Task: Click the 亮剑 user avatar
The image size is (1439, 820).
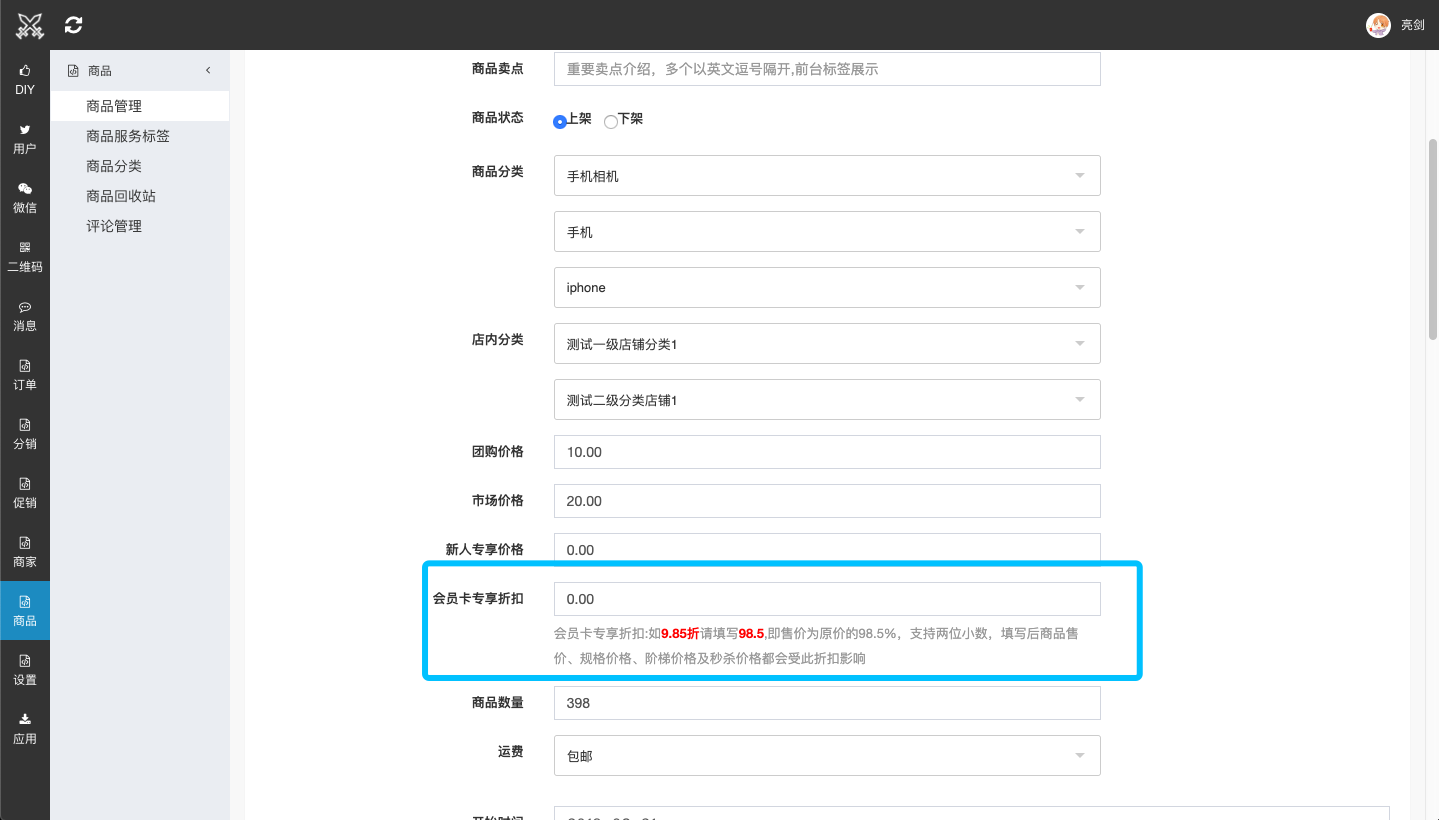Action: (x=1380, y=24)
